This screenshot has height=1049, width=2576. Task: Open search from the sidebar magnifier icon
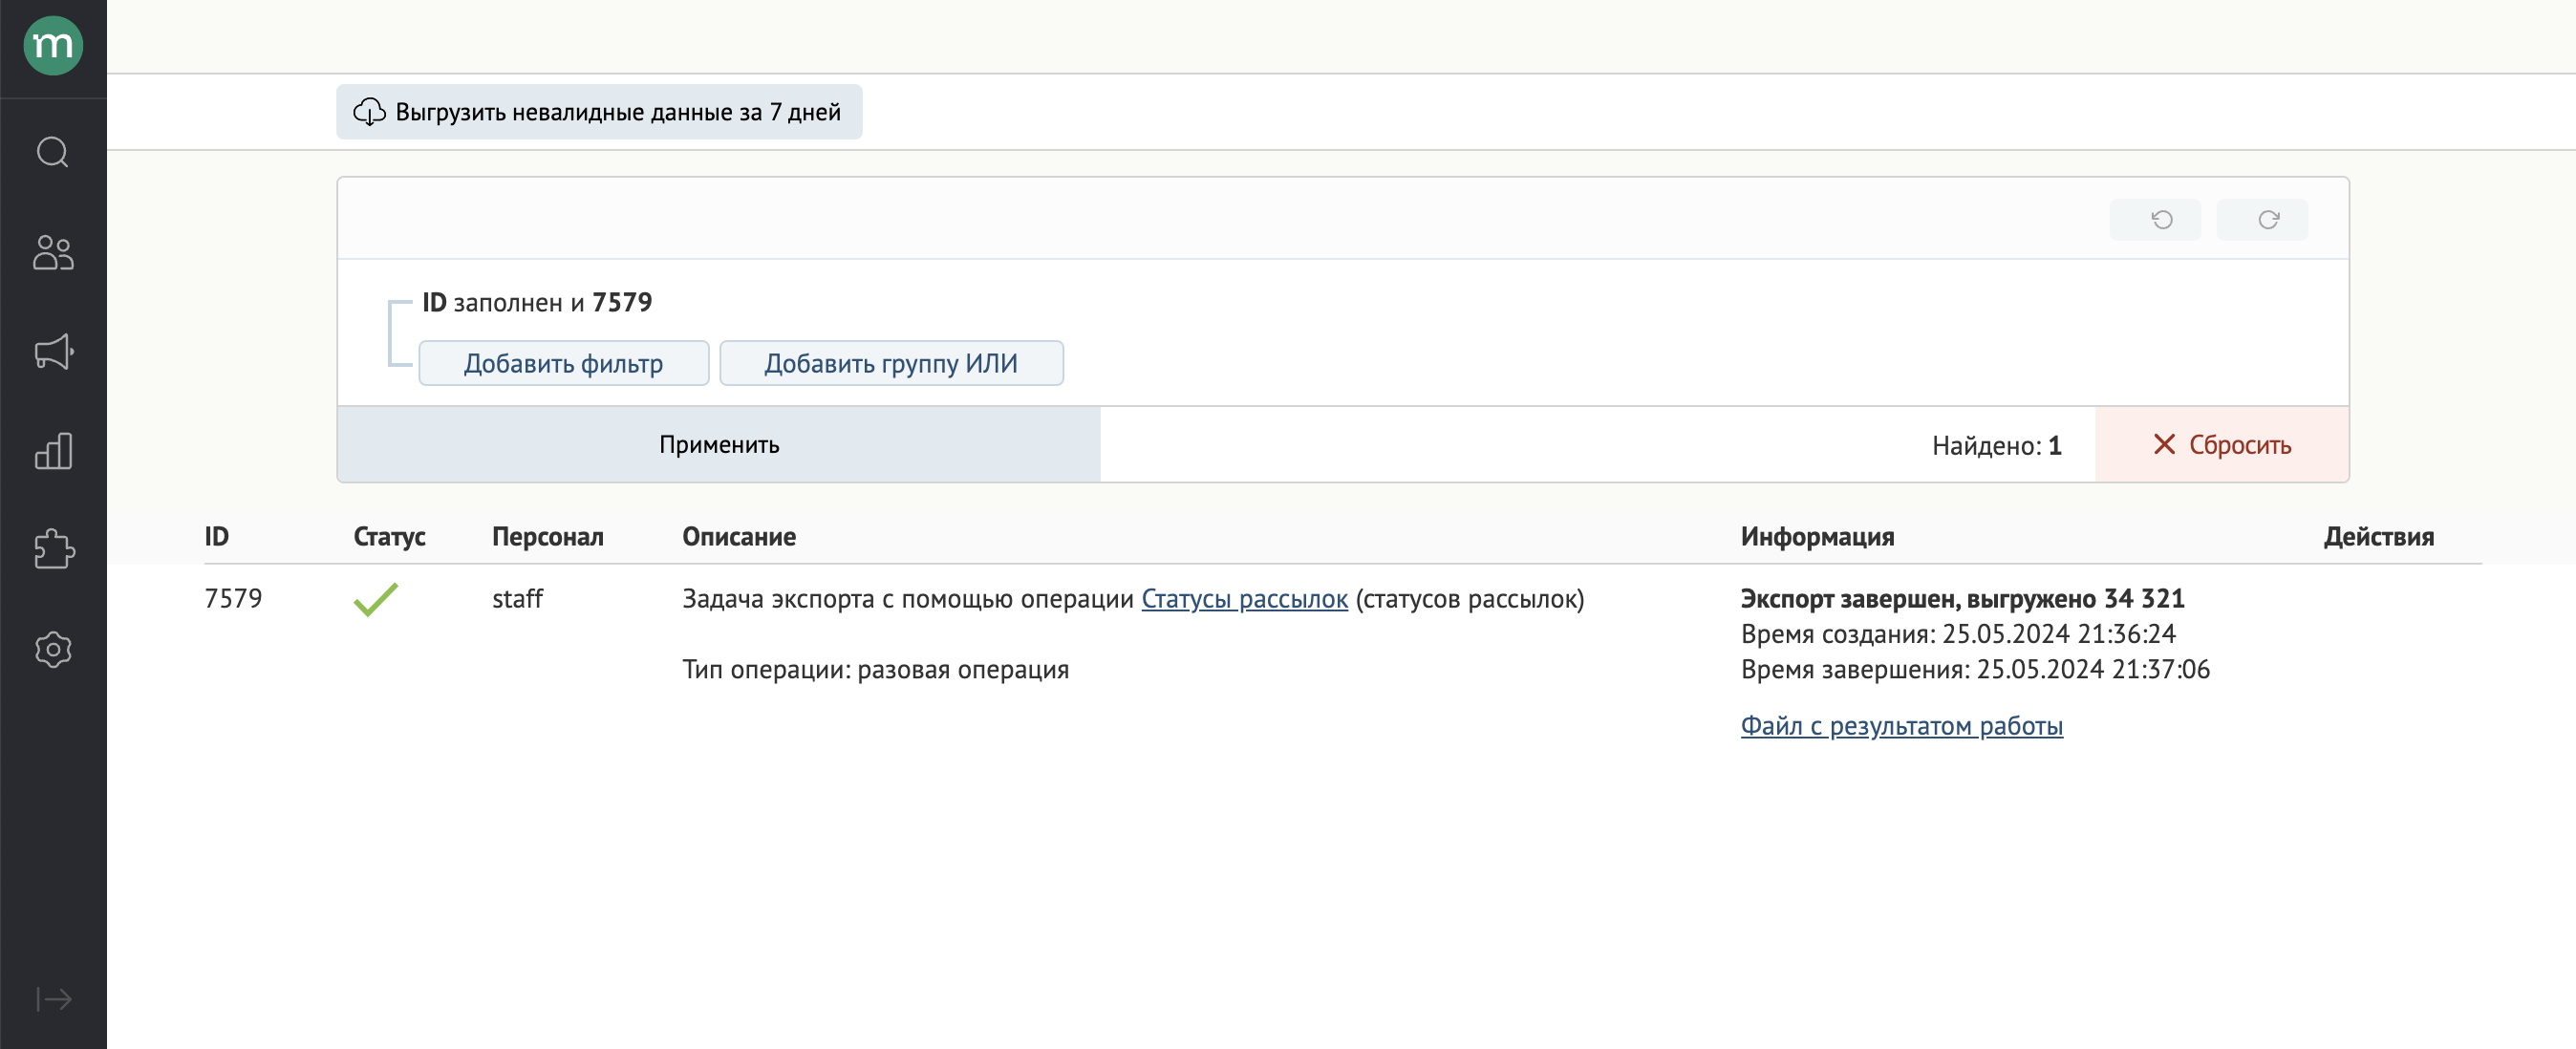53,152
